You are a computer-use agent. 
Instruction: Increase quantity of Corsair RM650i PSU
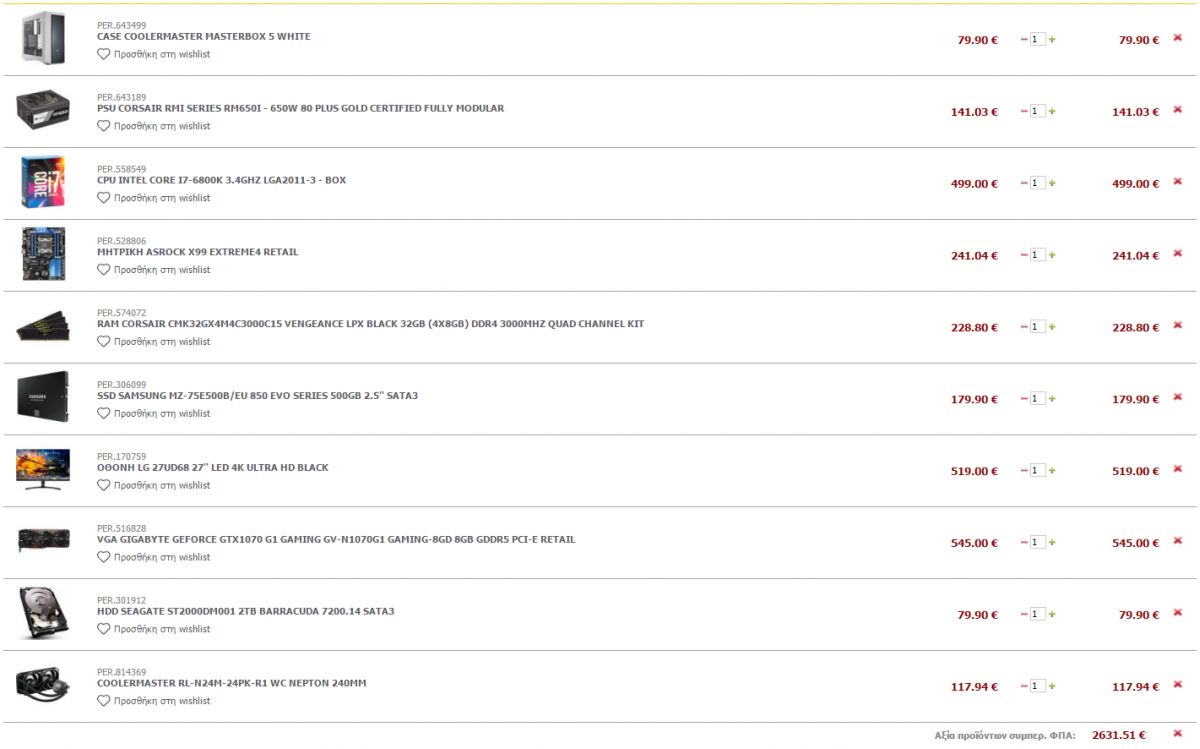(x=1052, y=111)
